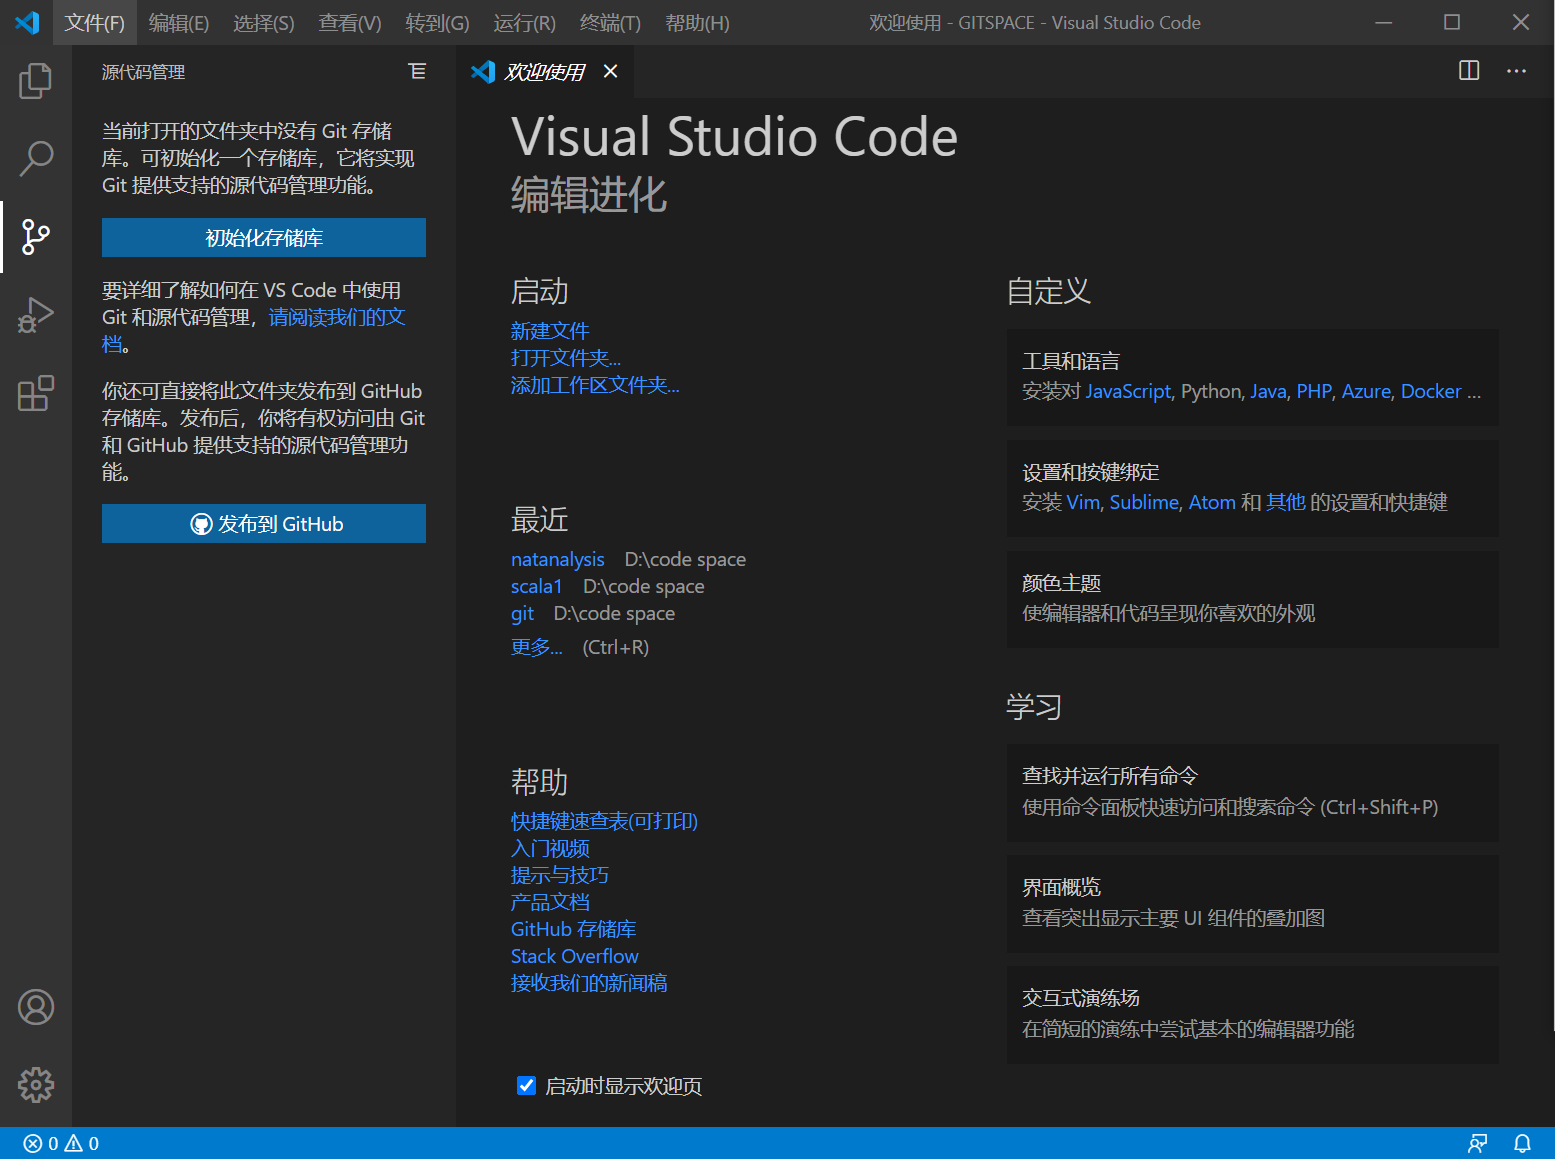
Task: Open recent folder scala1
Action: [537, 586]
